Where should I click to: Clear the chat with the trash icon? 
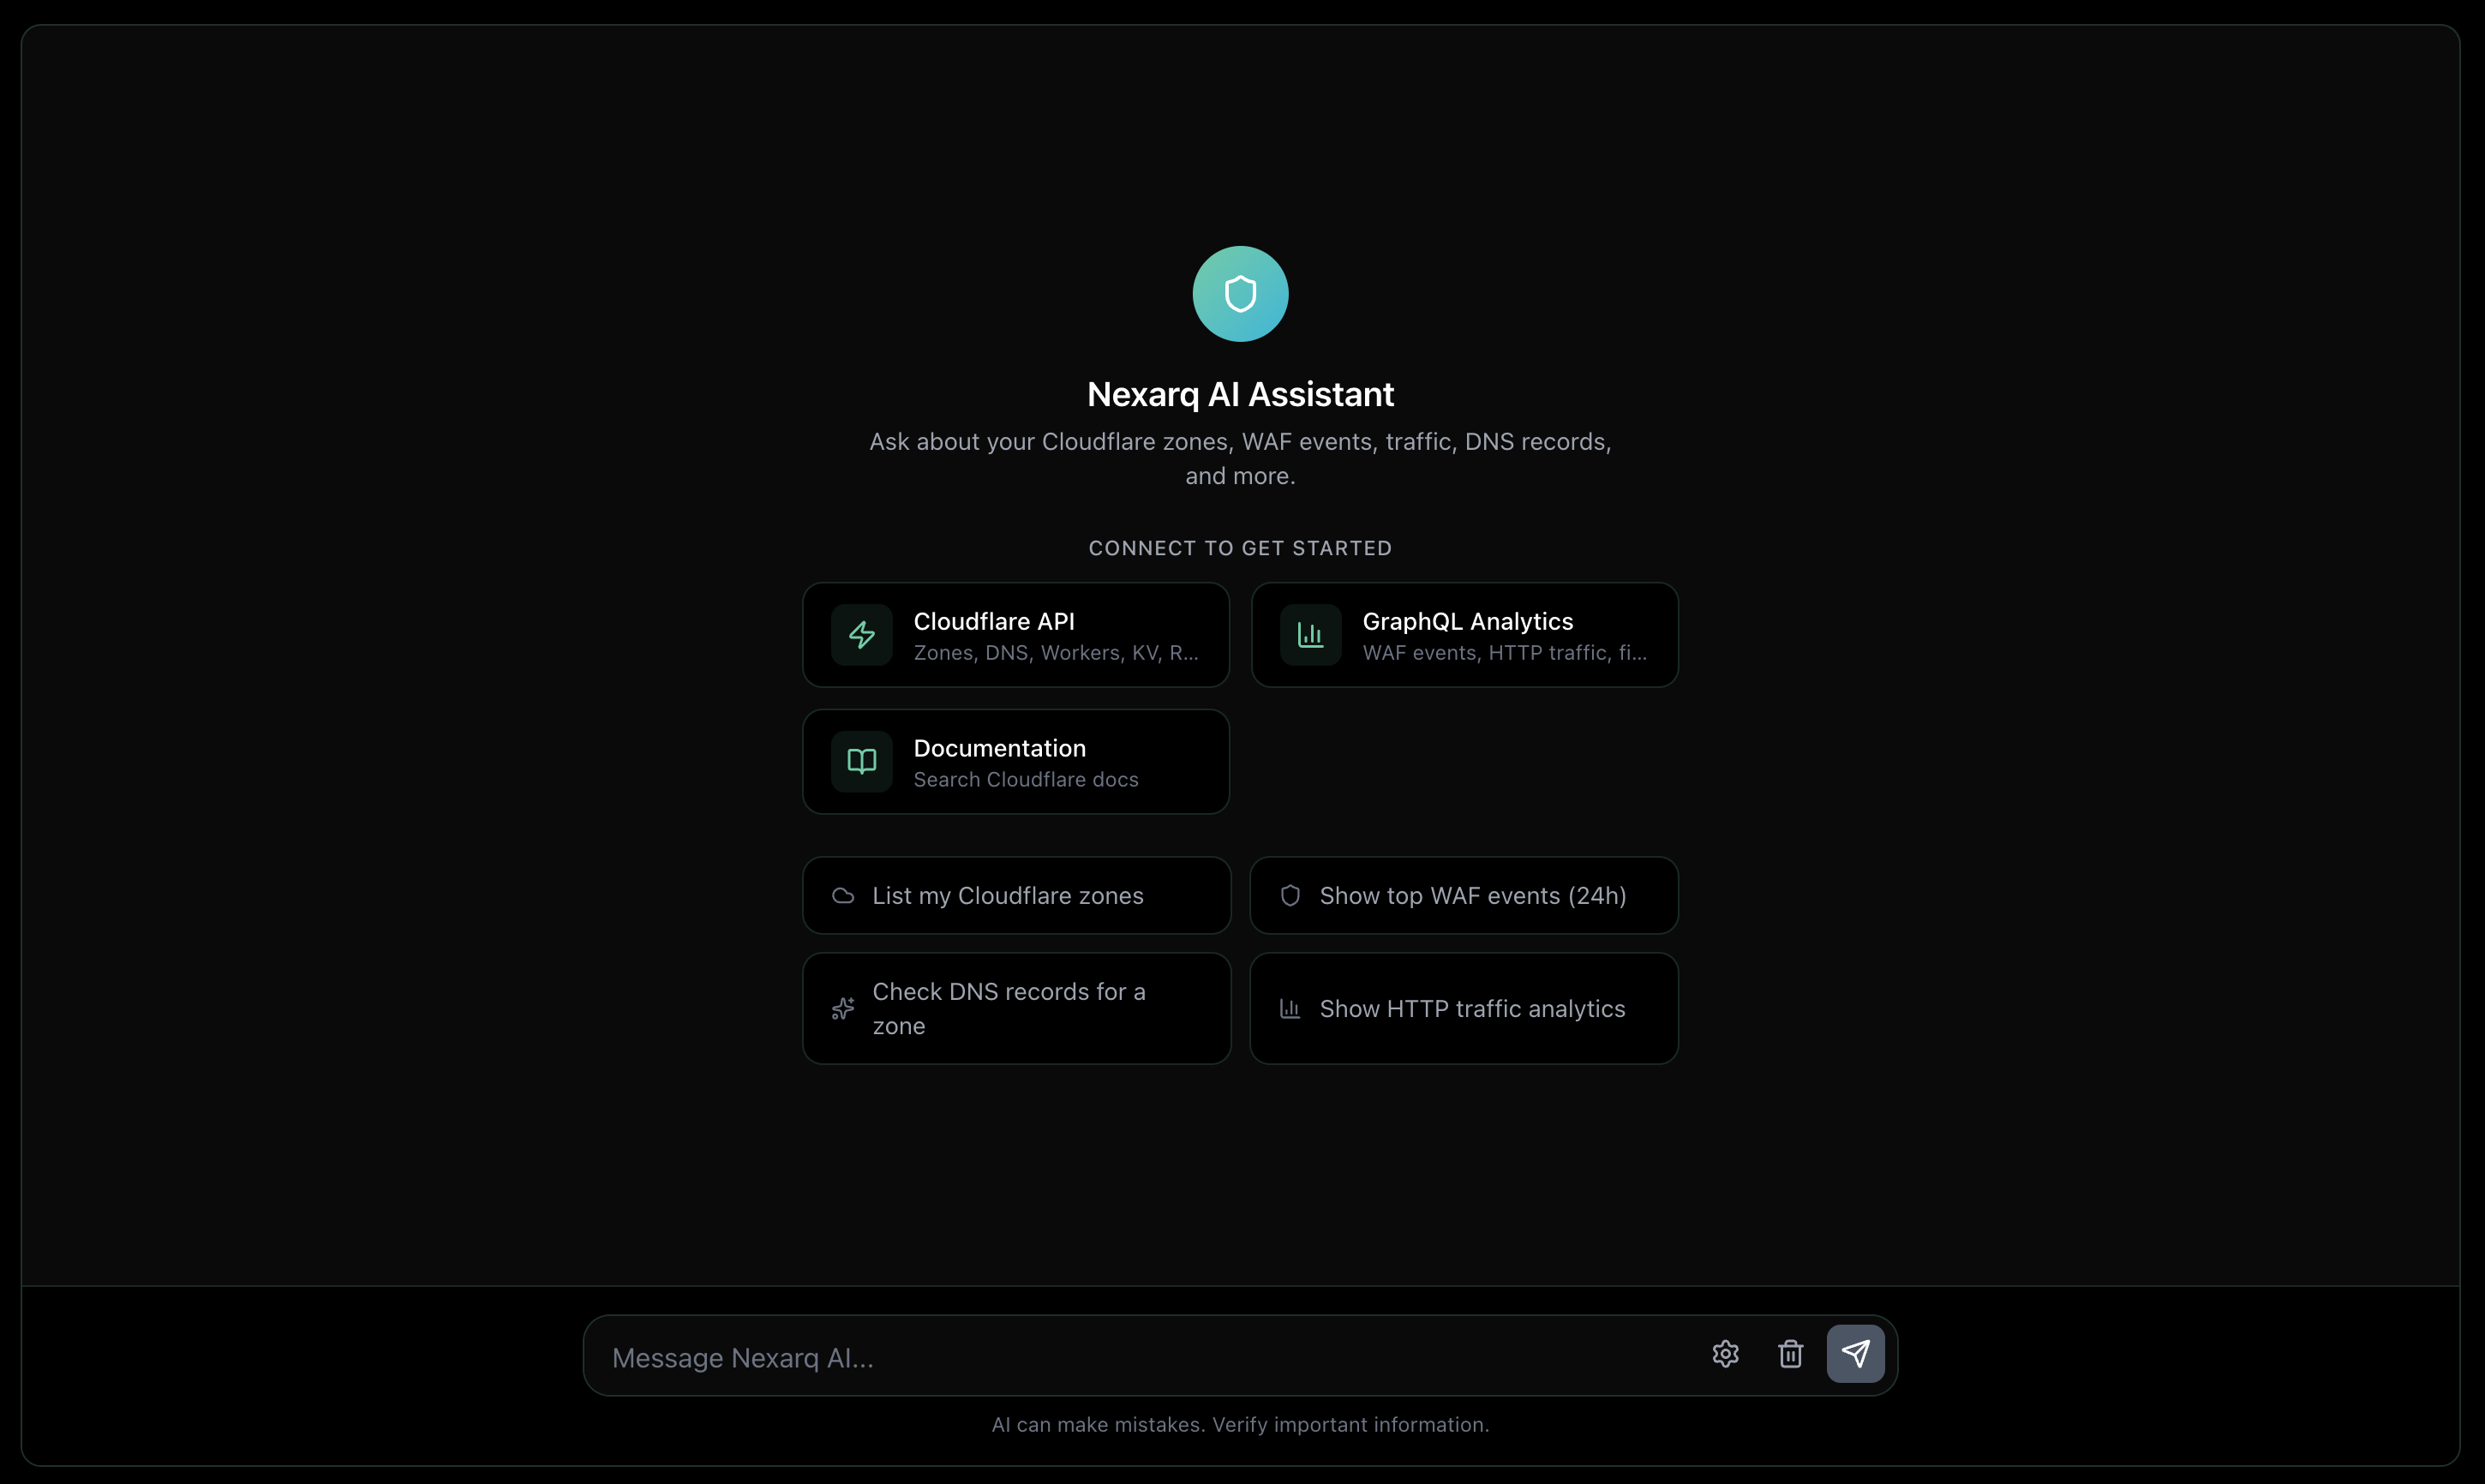[1790, 1354]
